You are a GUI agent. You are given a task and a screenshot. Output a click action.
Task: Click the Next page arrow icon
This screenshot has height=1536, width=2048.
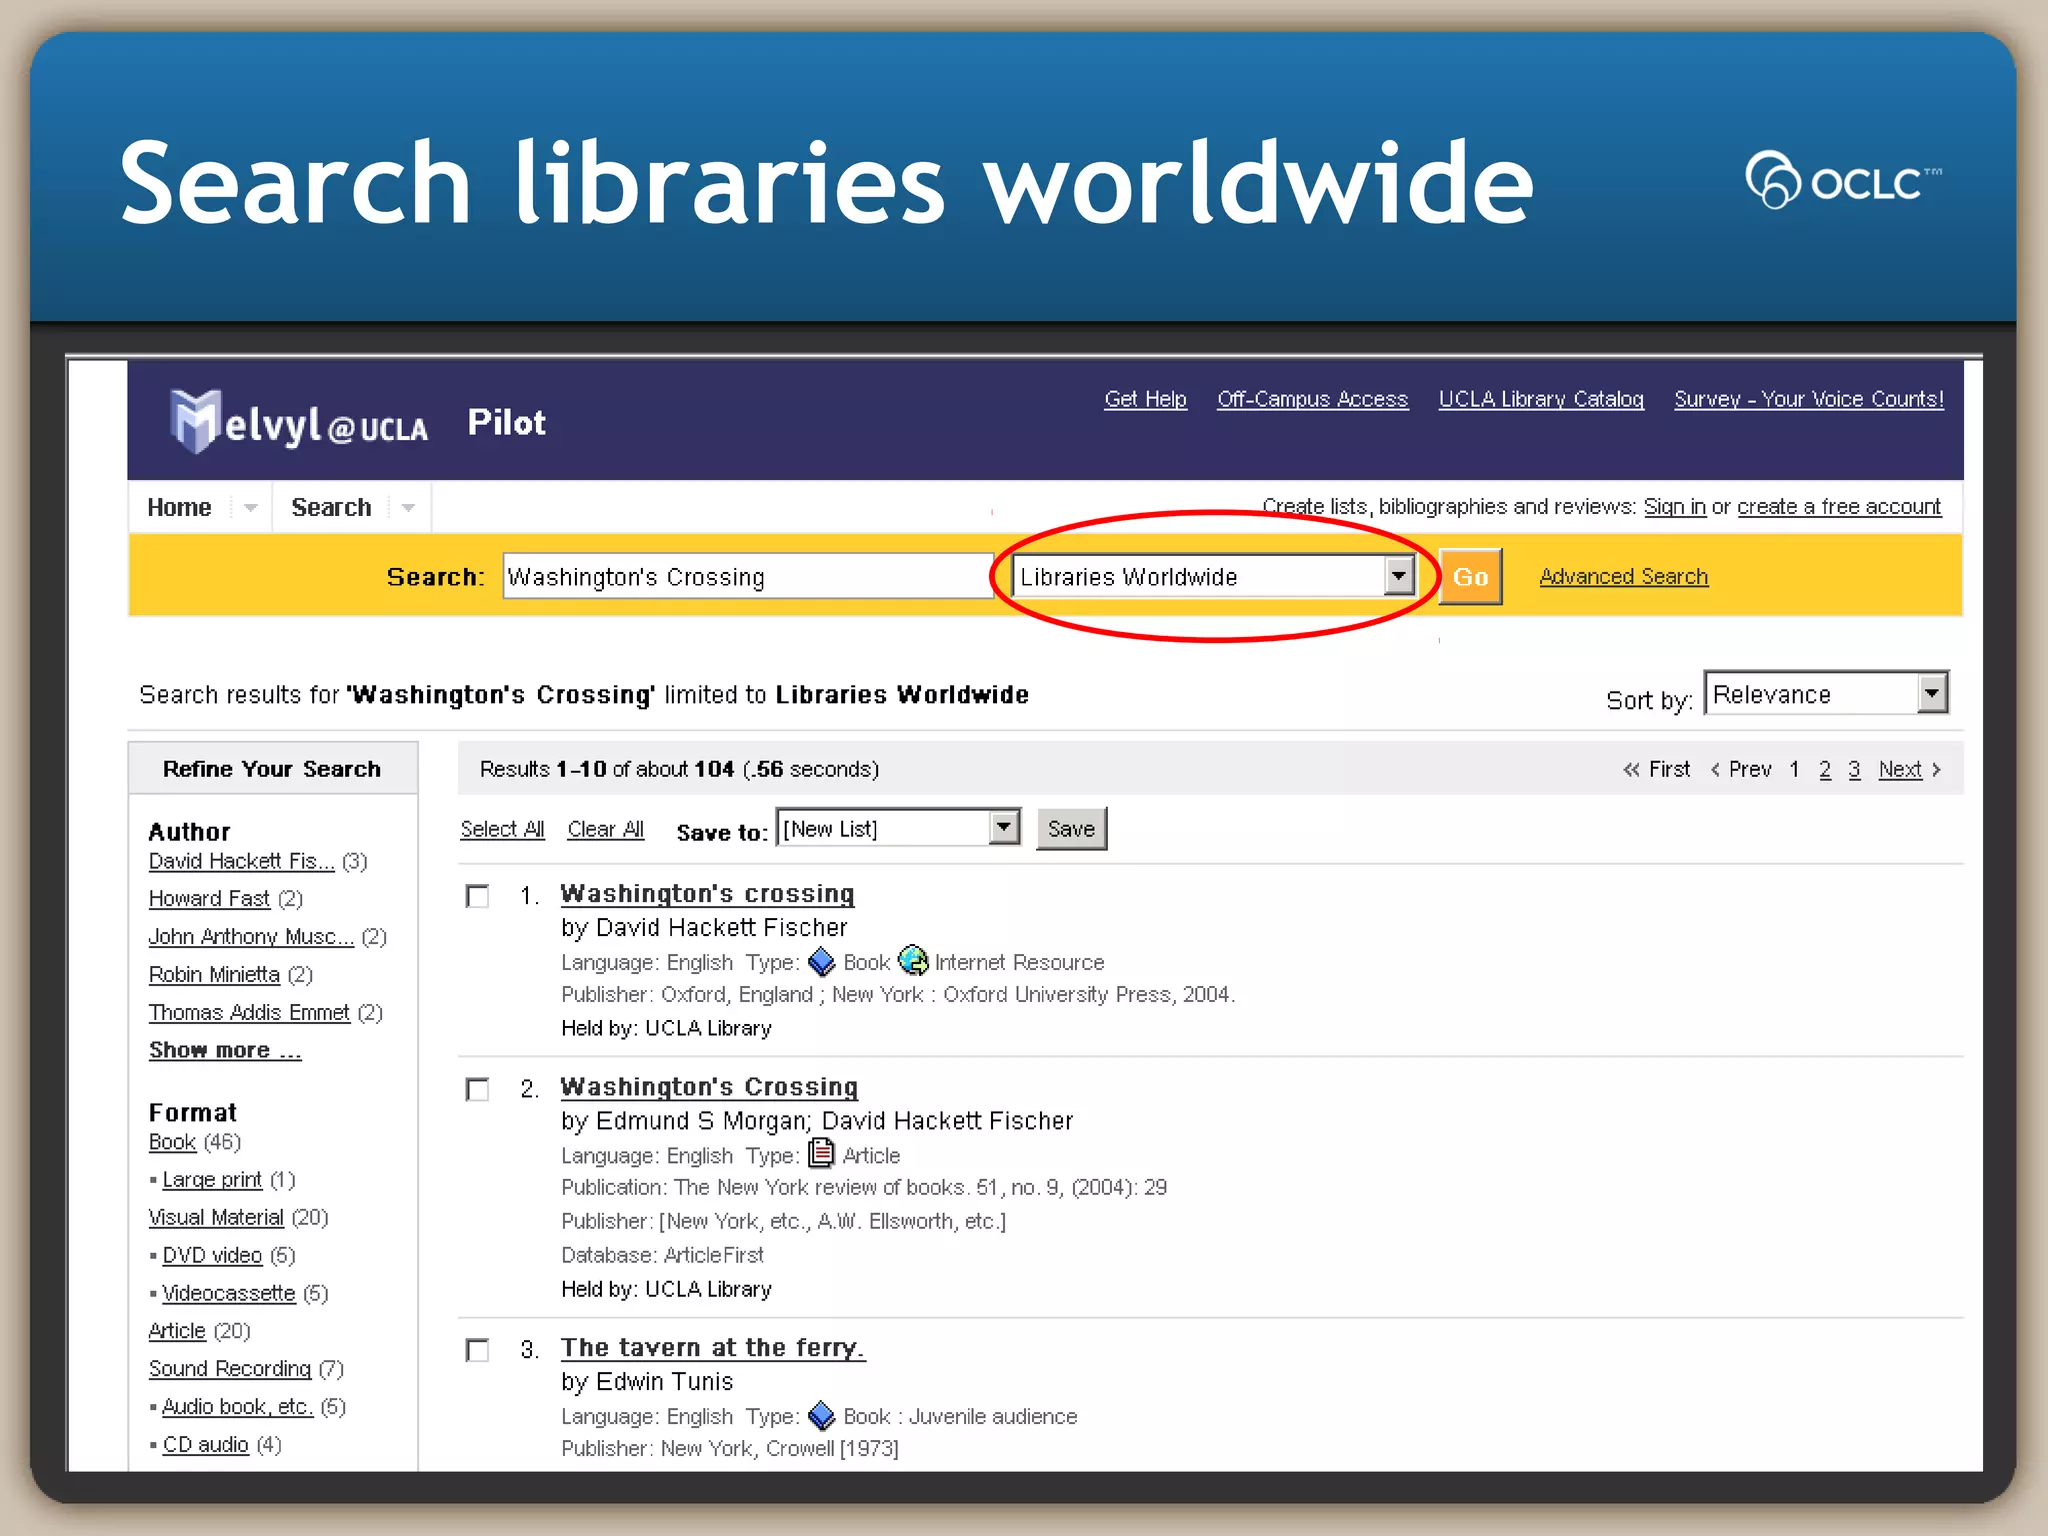[x=1936, y=769]
